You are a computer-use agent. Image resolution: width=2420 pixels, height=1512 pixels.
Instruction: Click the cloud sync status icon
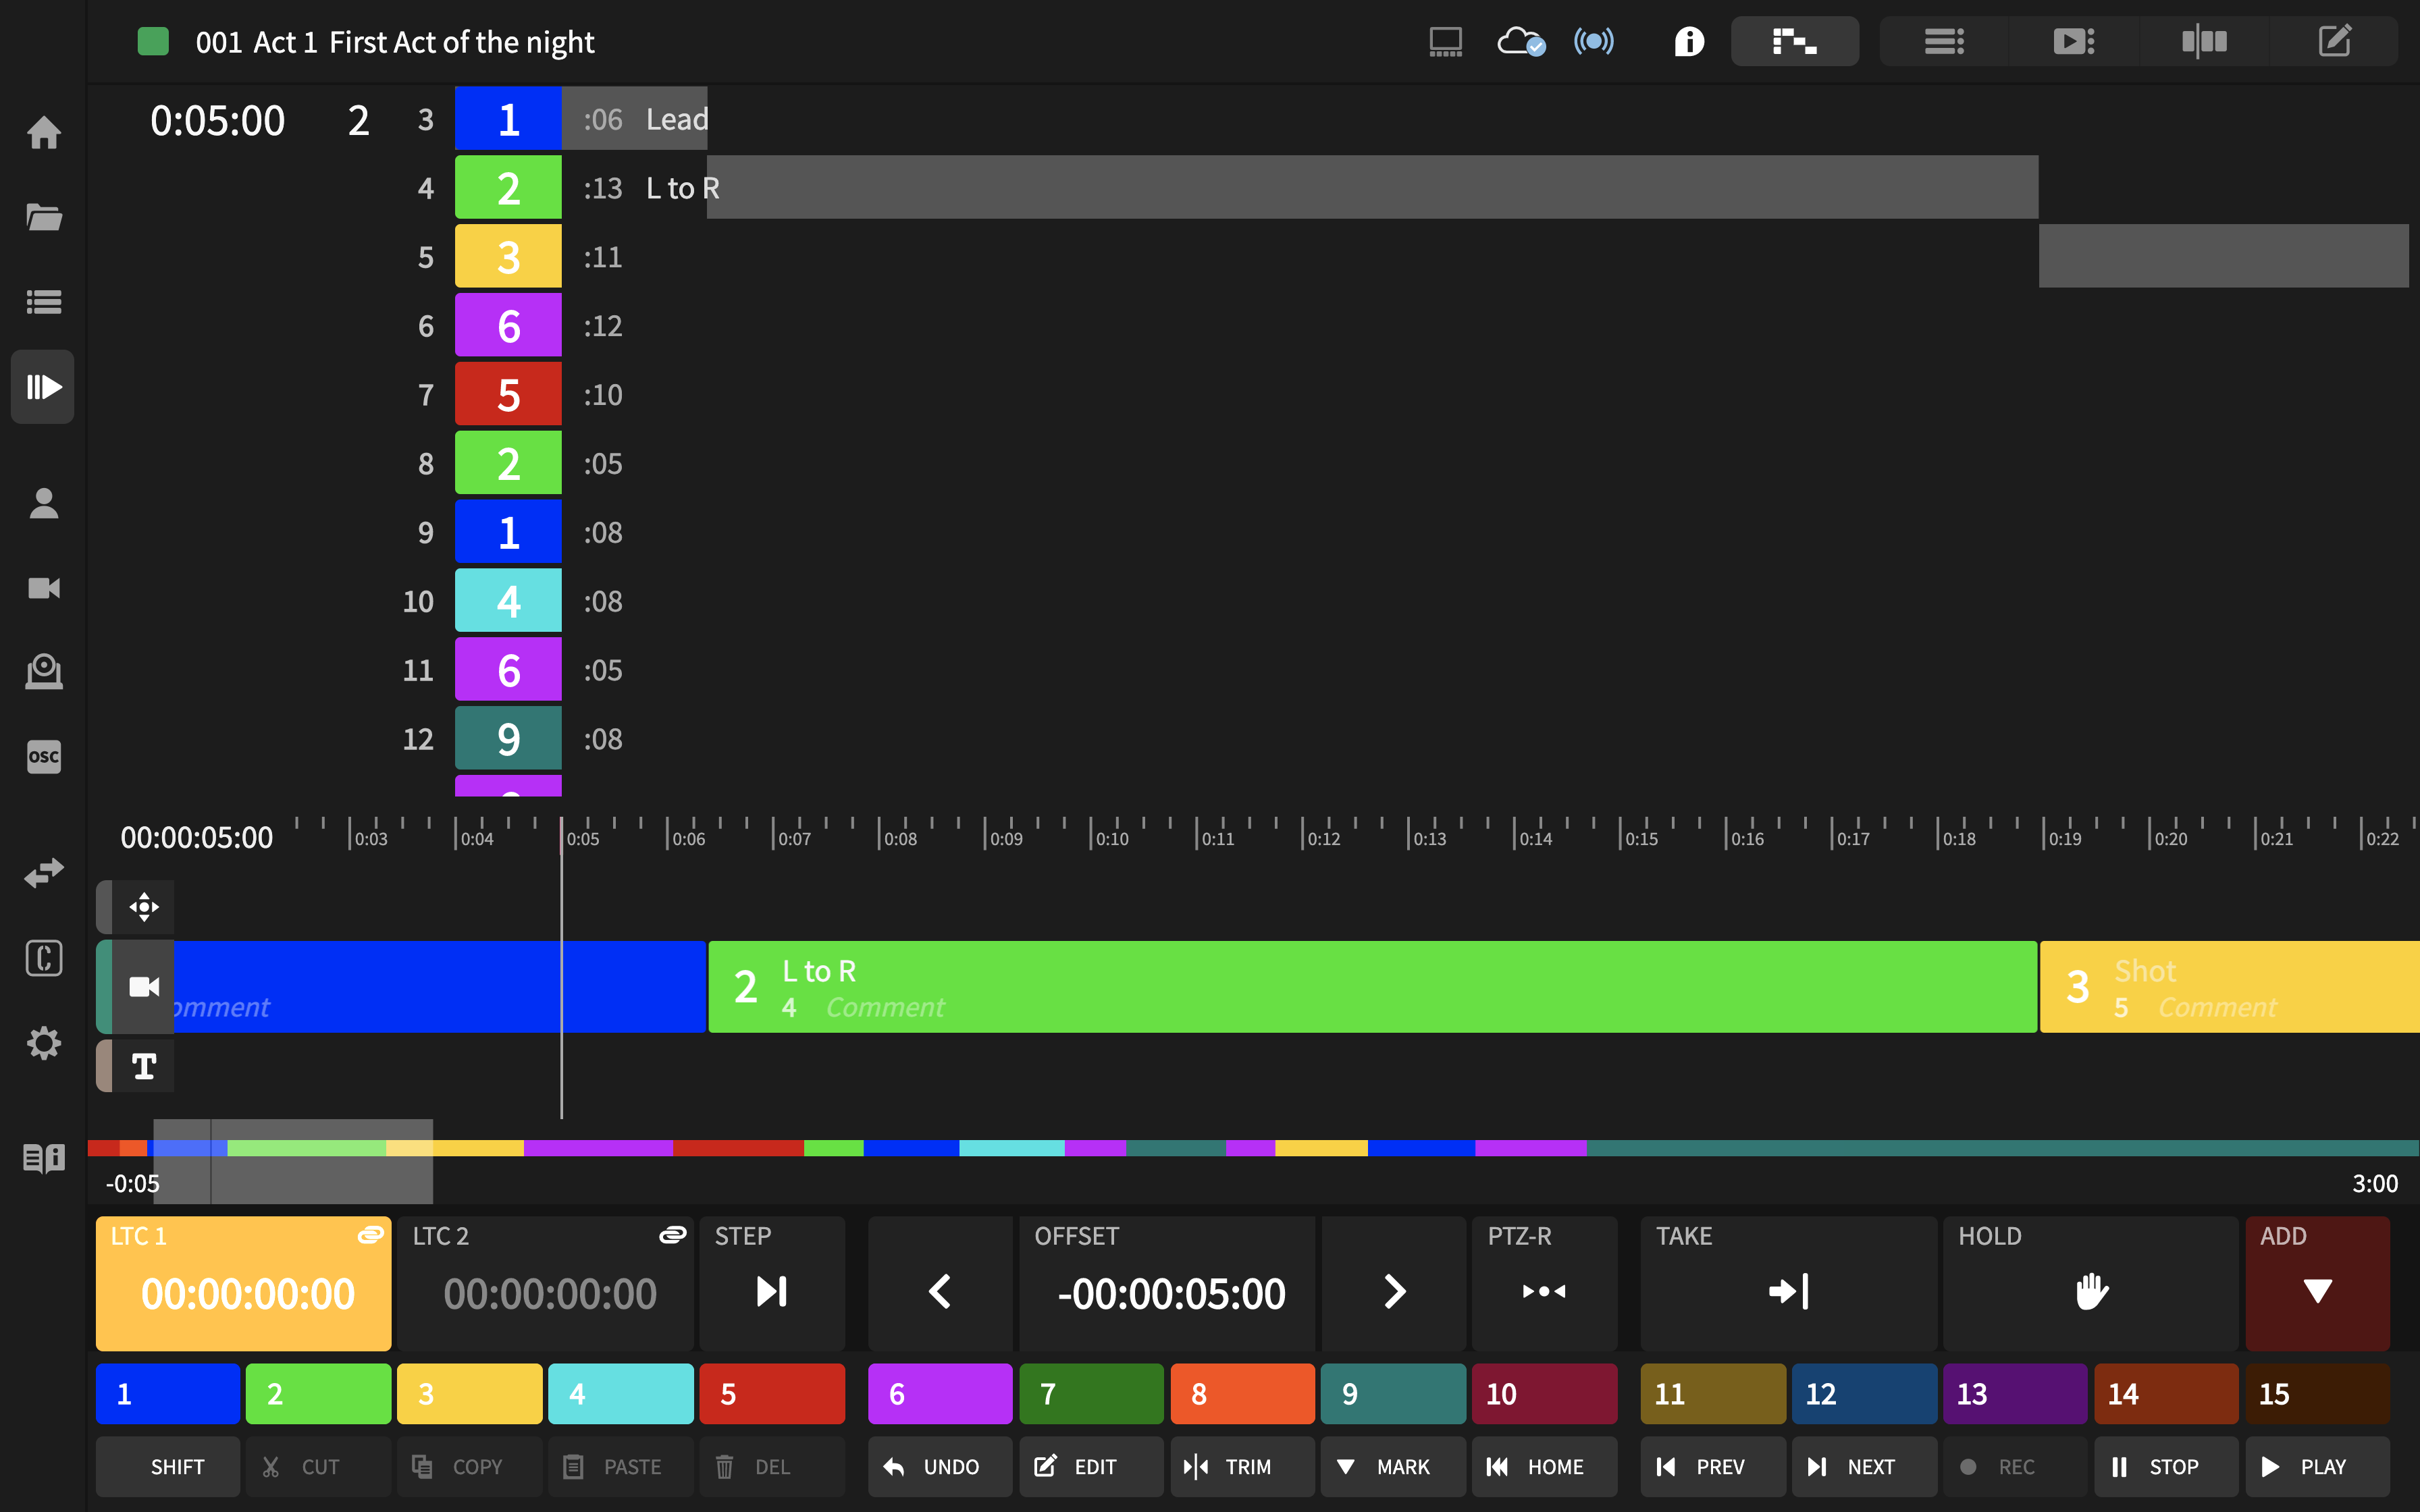point(1521,41)
